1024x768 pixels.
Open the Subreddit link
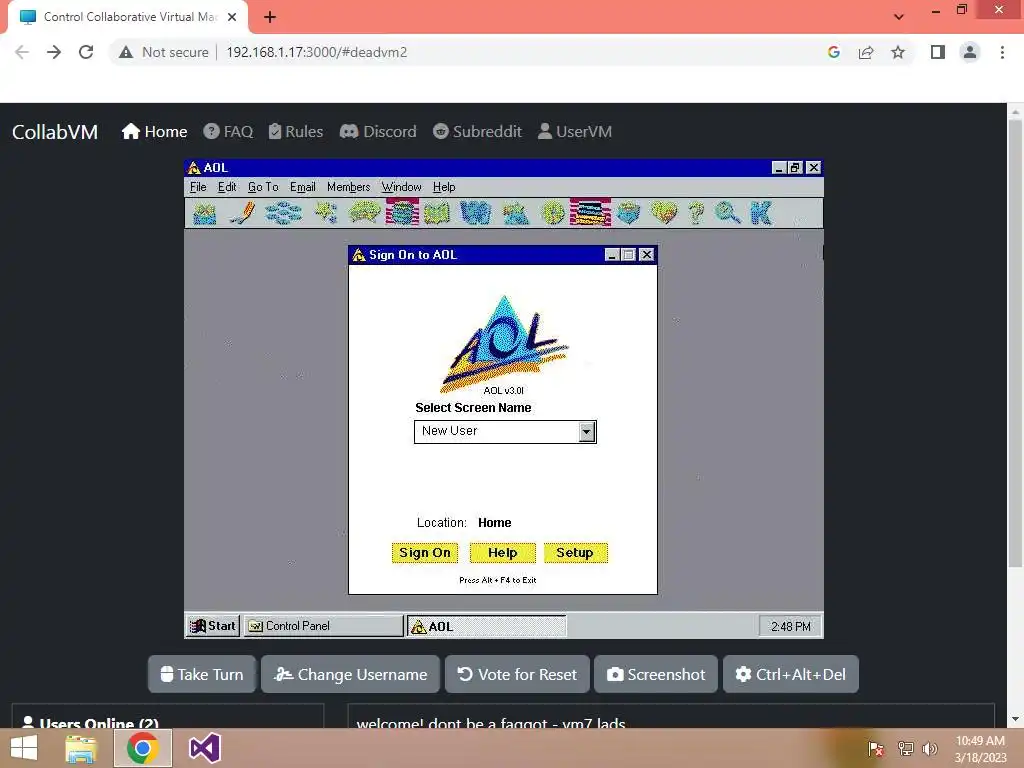click(x=477, y=132)
